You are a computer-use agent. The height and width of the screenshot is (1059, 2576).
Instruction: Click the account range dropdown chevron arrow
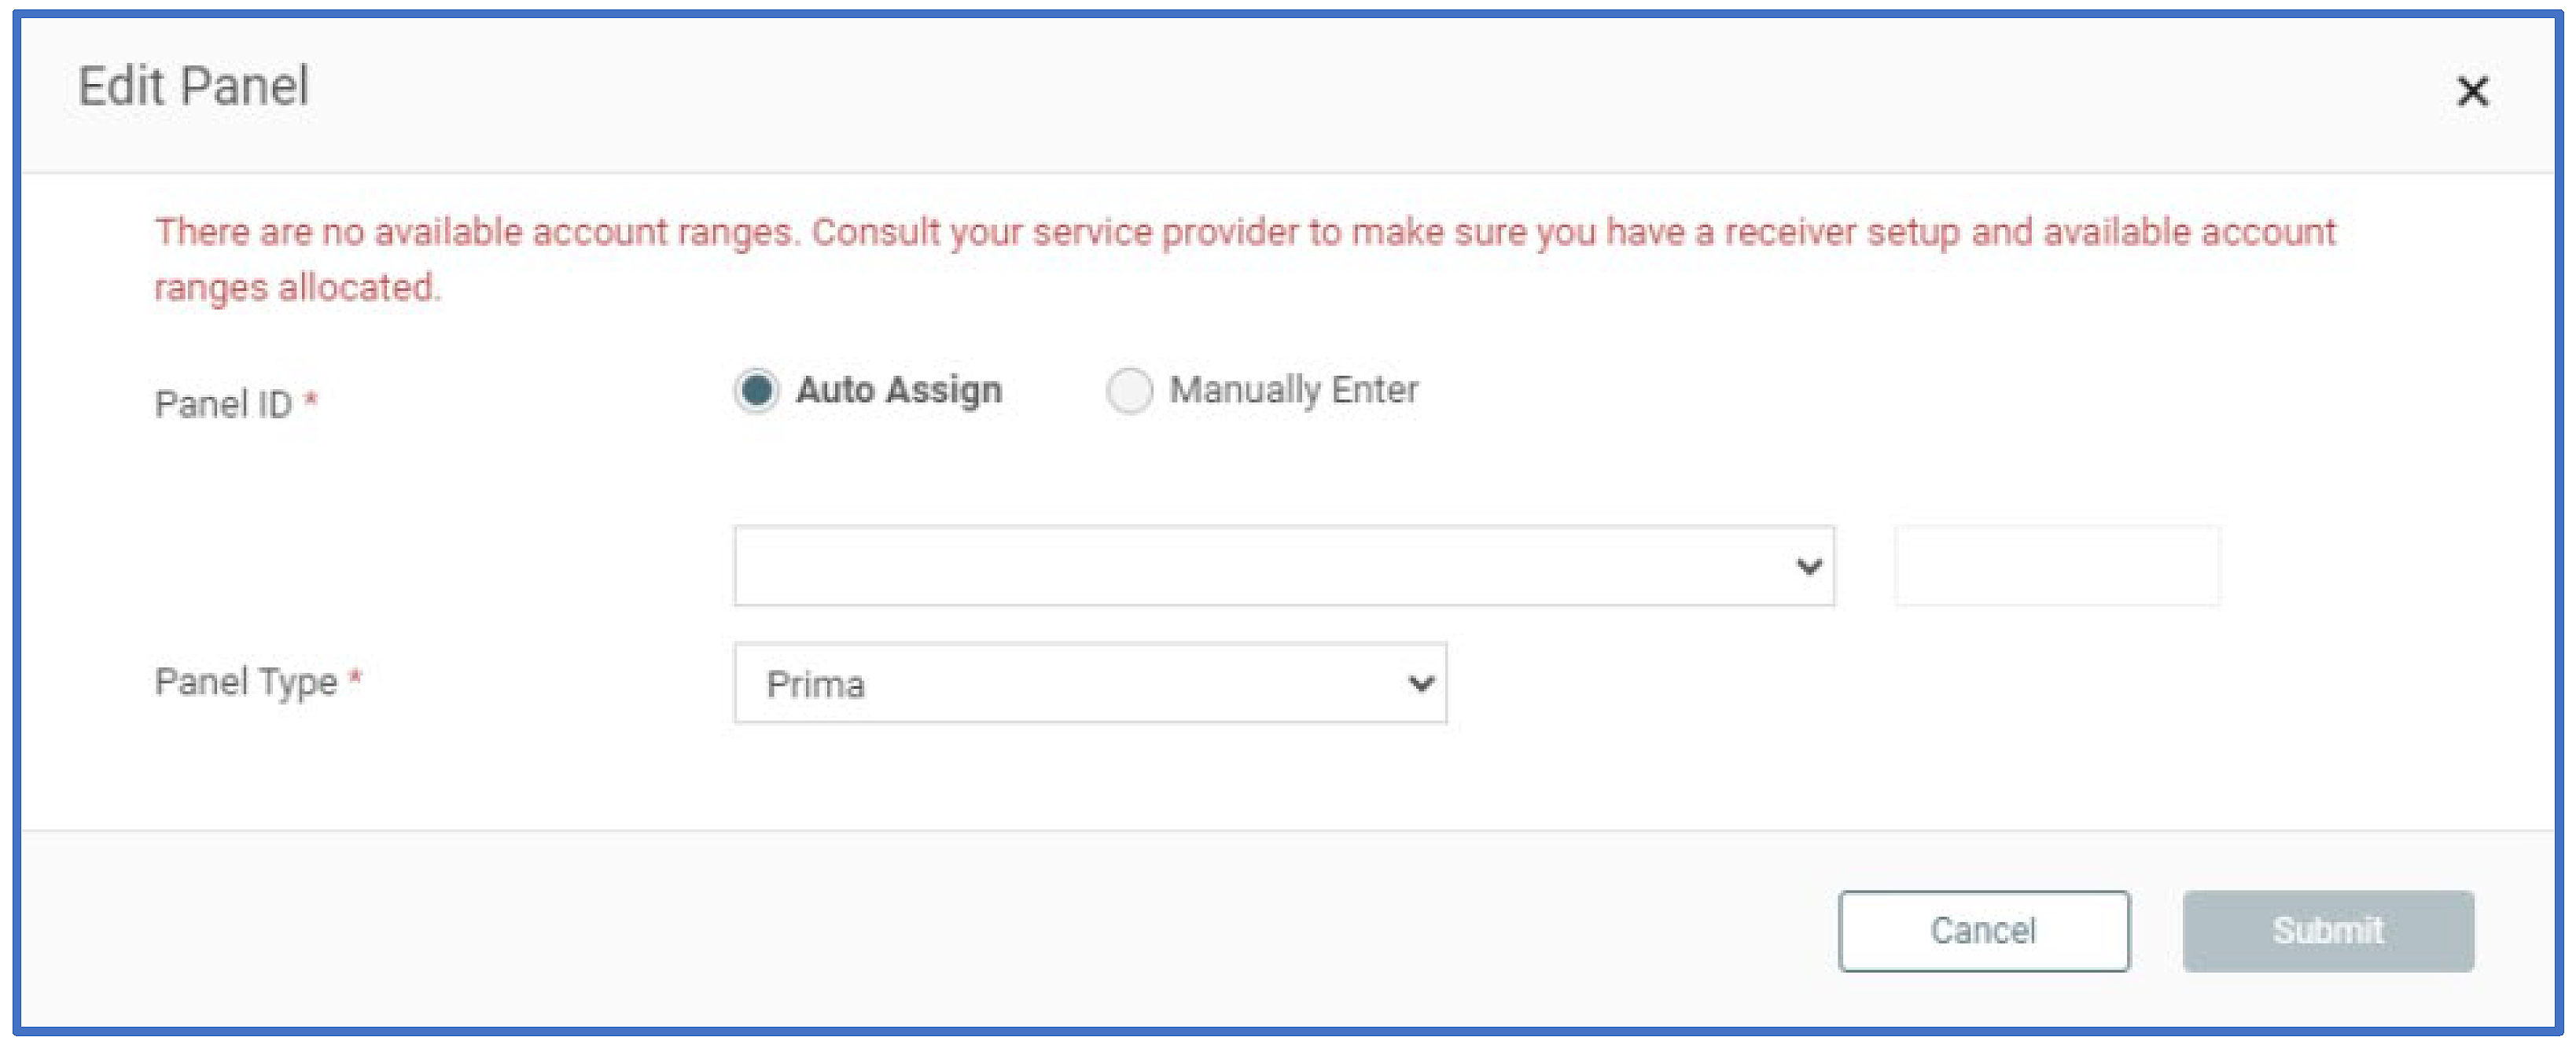[1808, 567]
